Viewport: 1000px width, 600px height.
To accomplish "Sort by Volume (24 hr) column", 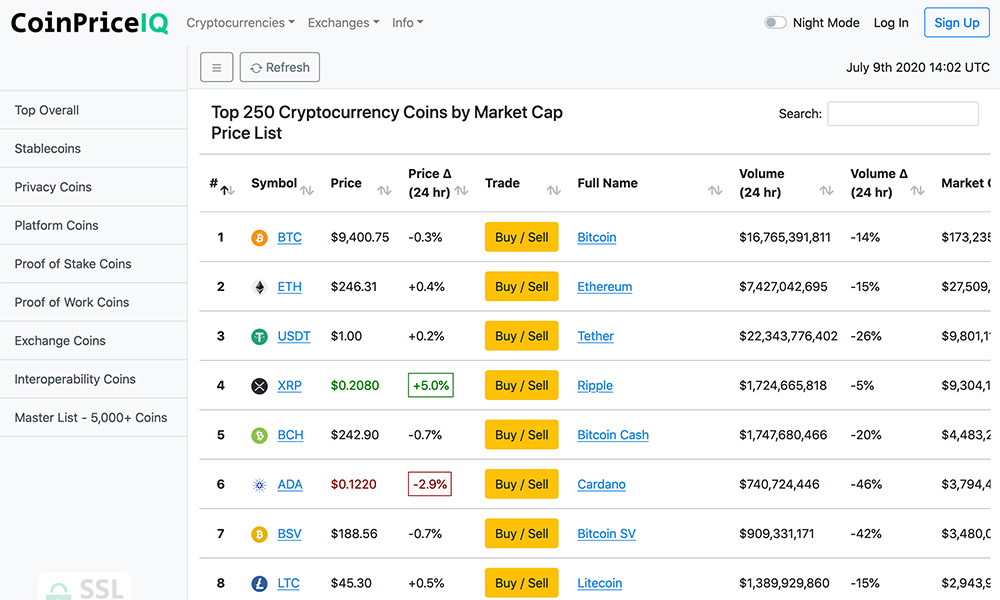I will tap(826, 190).
